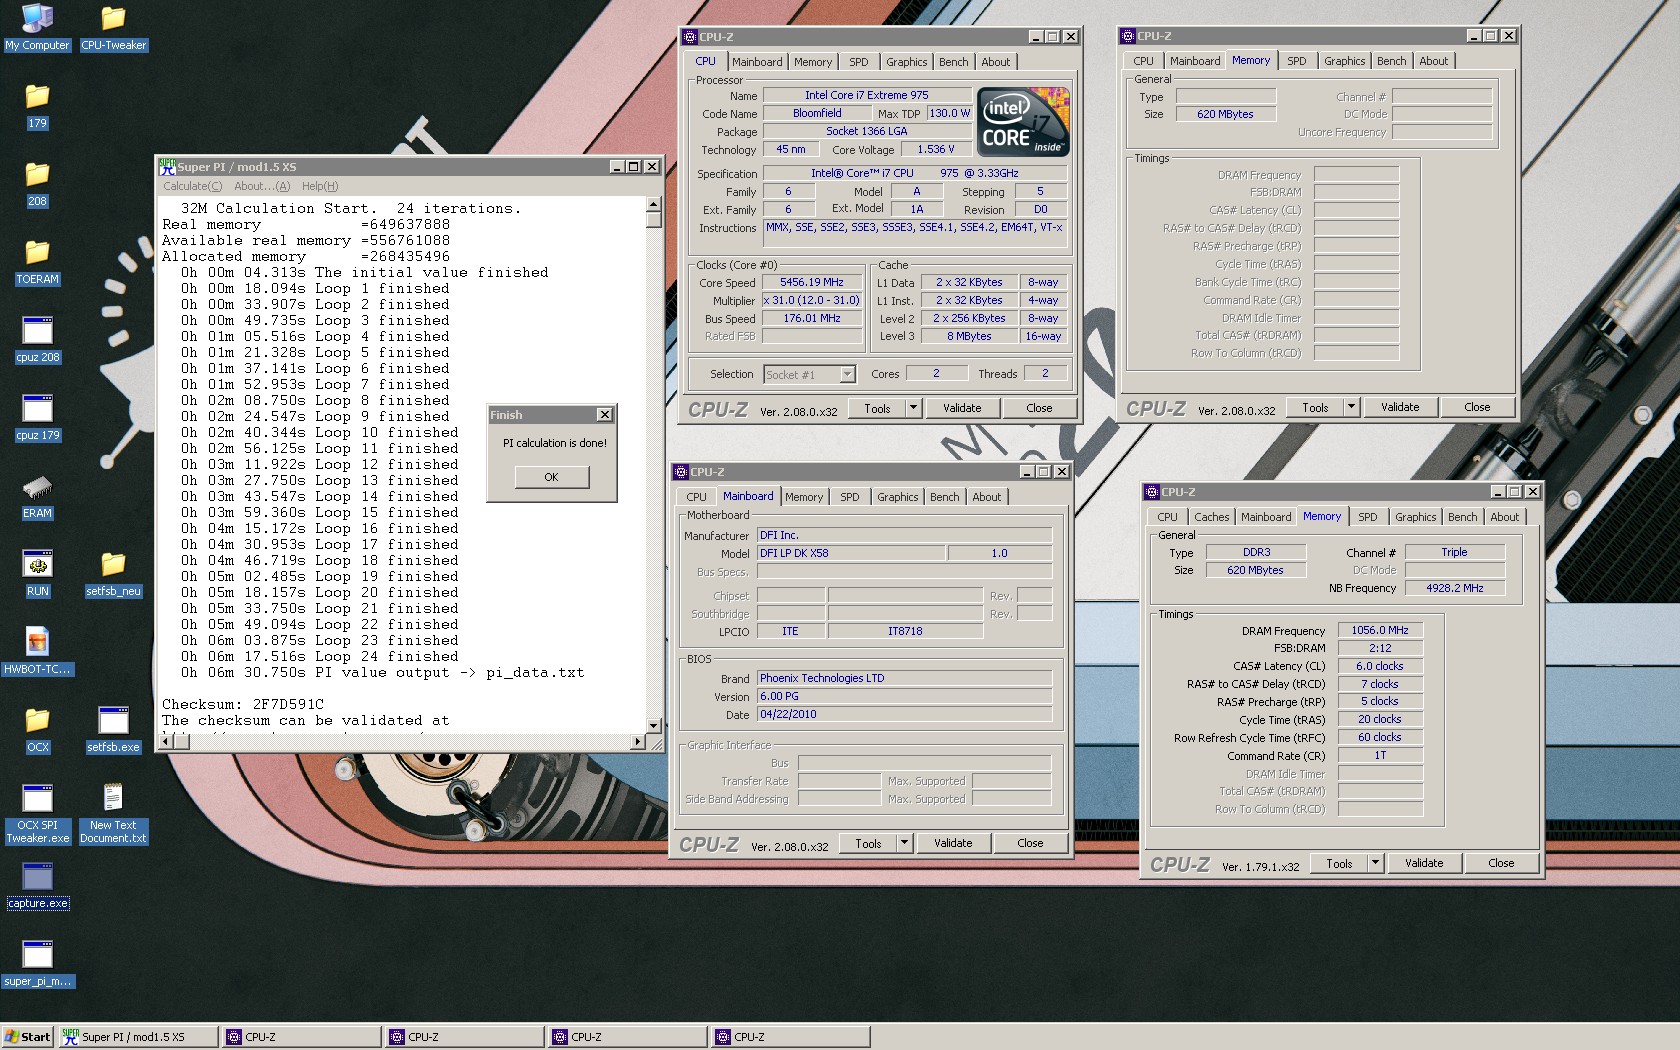Open the Socket #1 selection dropdown
The height and width of the screenshot is (1050, 1680).
[x=847, y=374]
